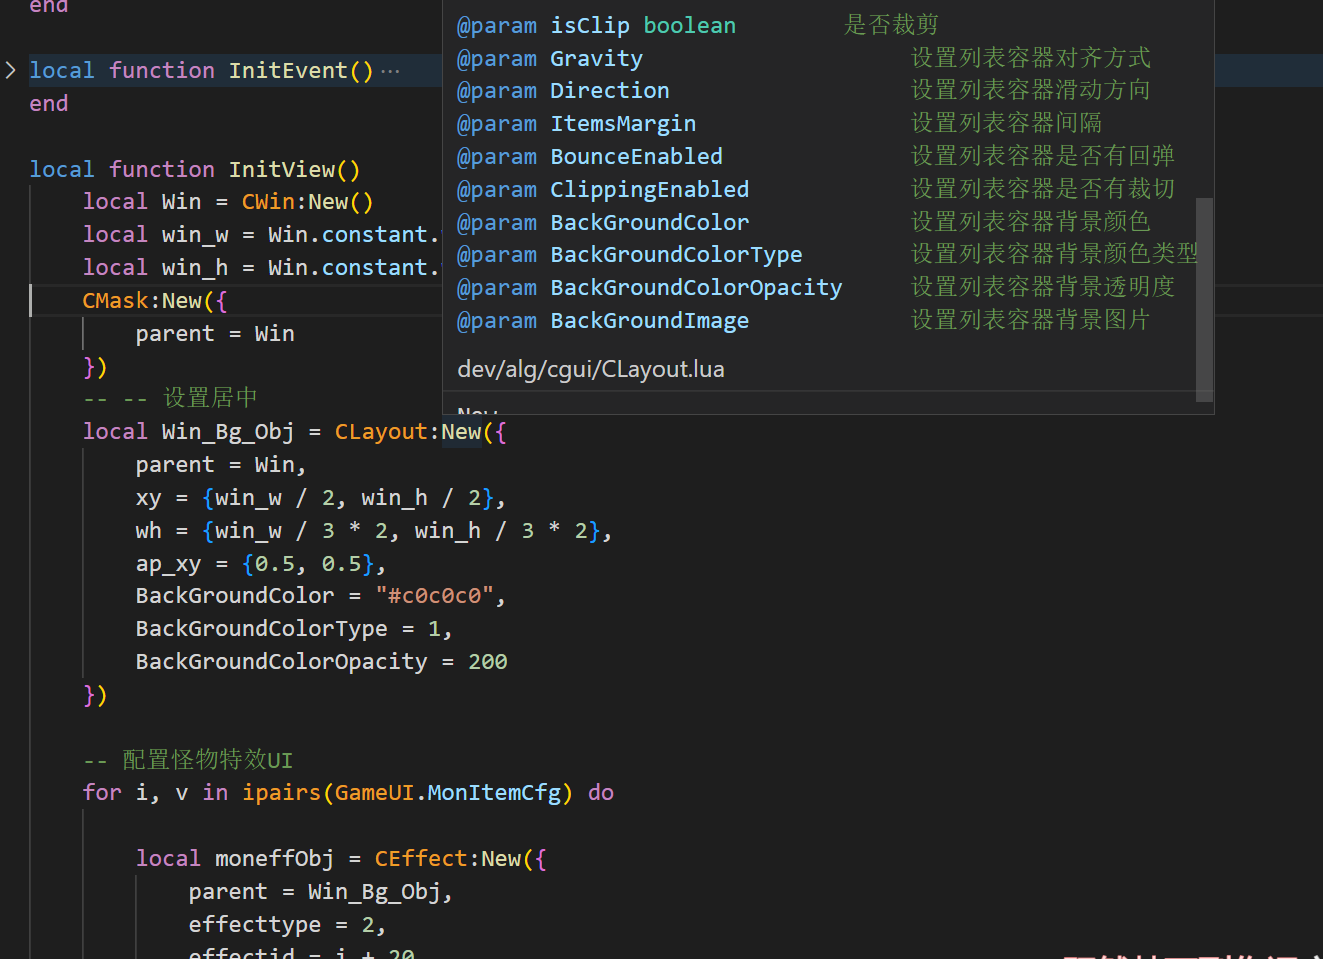This screenshot has height=959, width=1323.
Task: Click the CLayout class name in code
Action: (x=381, y=432)
